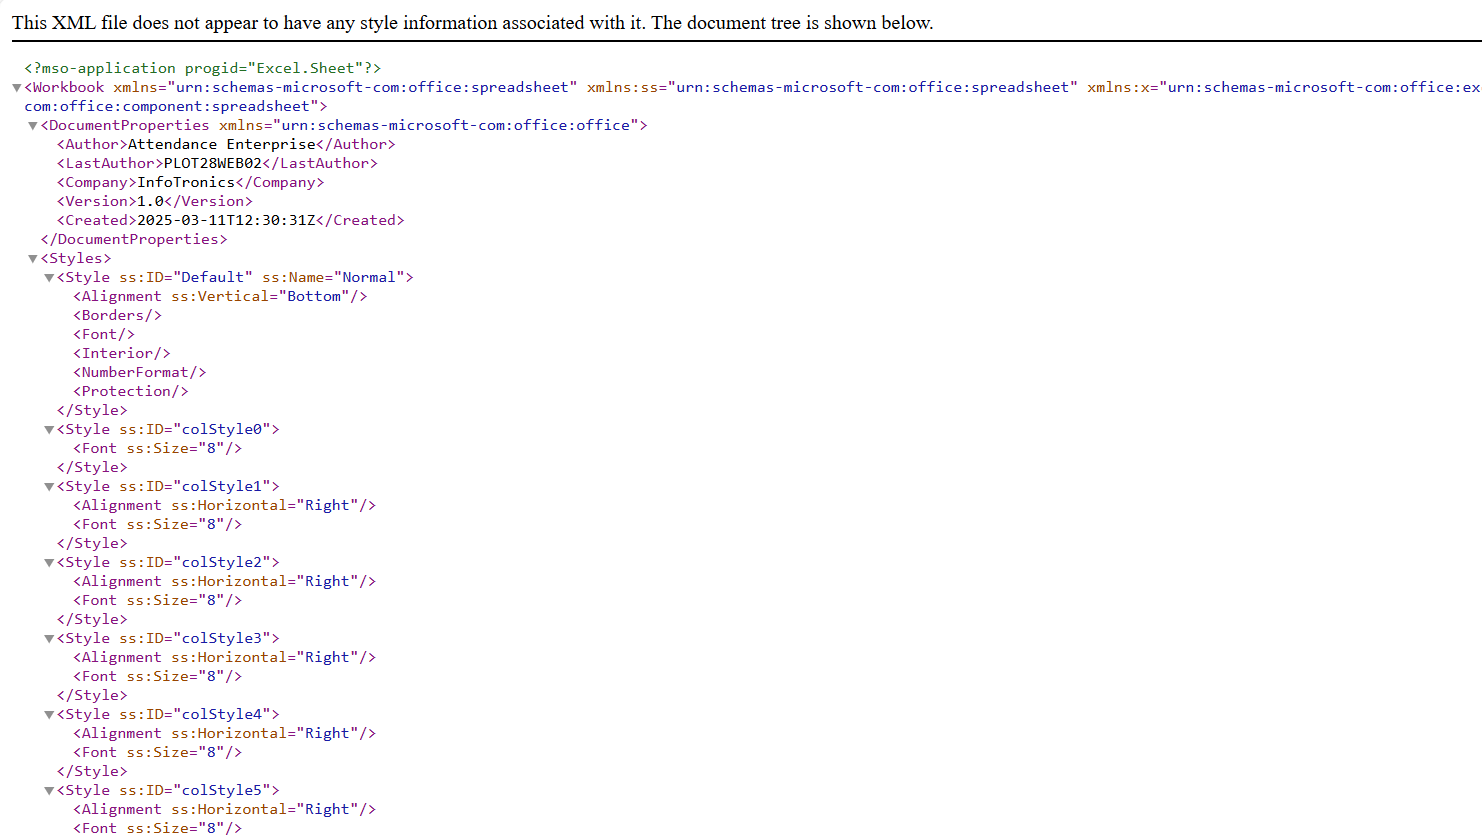Collapse the colStyle3 Style node
The width and height of the screenshot is (1482, 835).
(48, 638)
